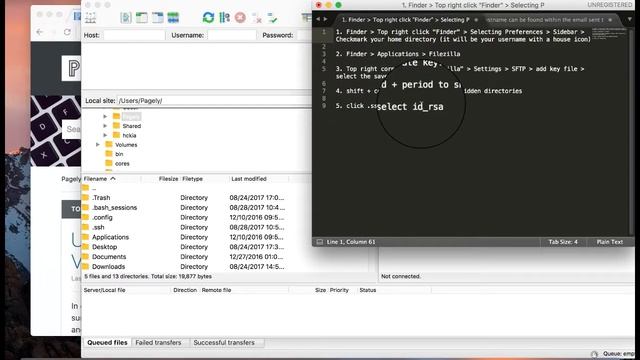Toggle remote directory tree view icon

pos(158,18)
